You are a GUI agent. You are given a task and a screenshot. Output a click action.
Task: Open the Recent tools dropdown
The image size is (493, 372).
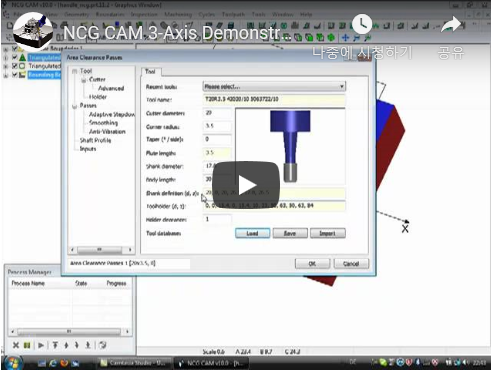tap(274, 87)
